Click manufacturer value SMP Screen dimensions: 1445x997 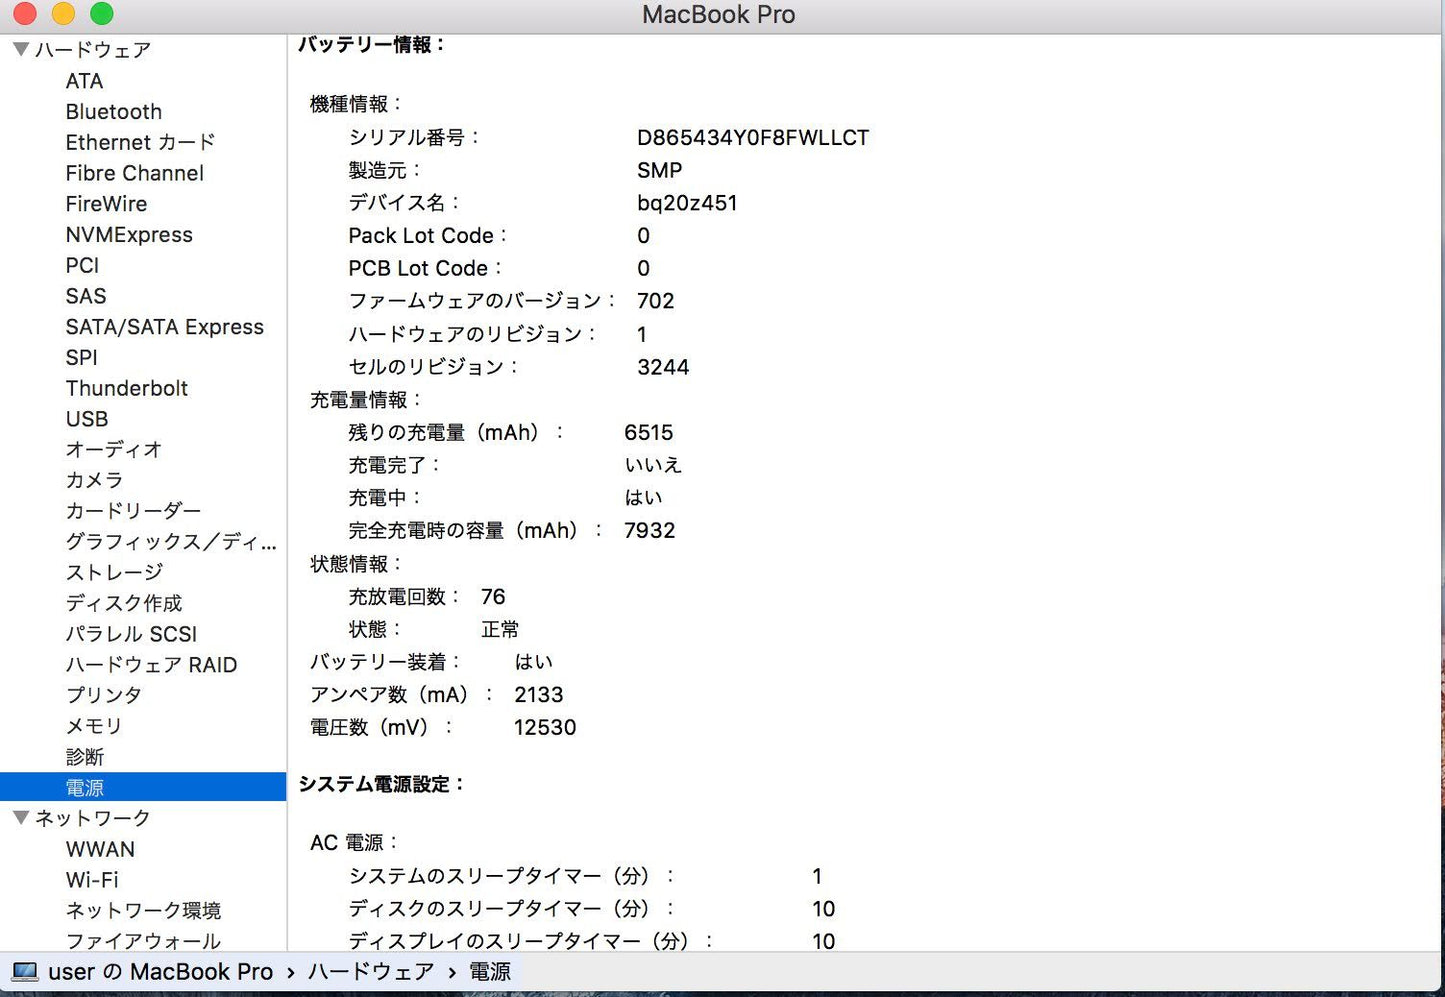659,171
